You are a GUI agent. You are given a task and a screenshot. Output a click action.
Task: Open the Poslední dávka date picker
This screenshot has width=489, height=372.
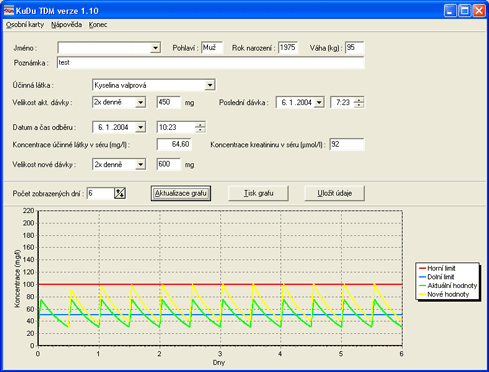tap(319, 102)
